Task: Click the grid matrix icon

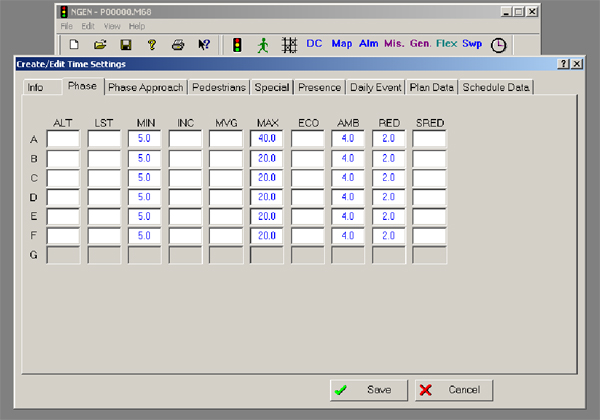Action: (x=289, y=45)
